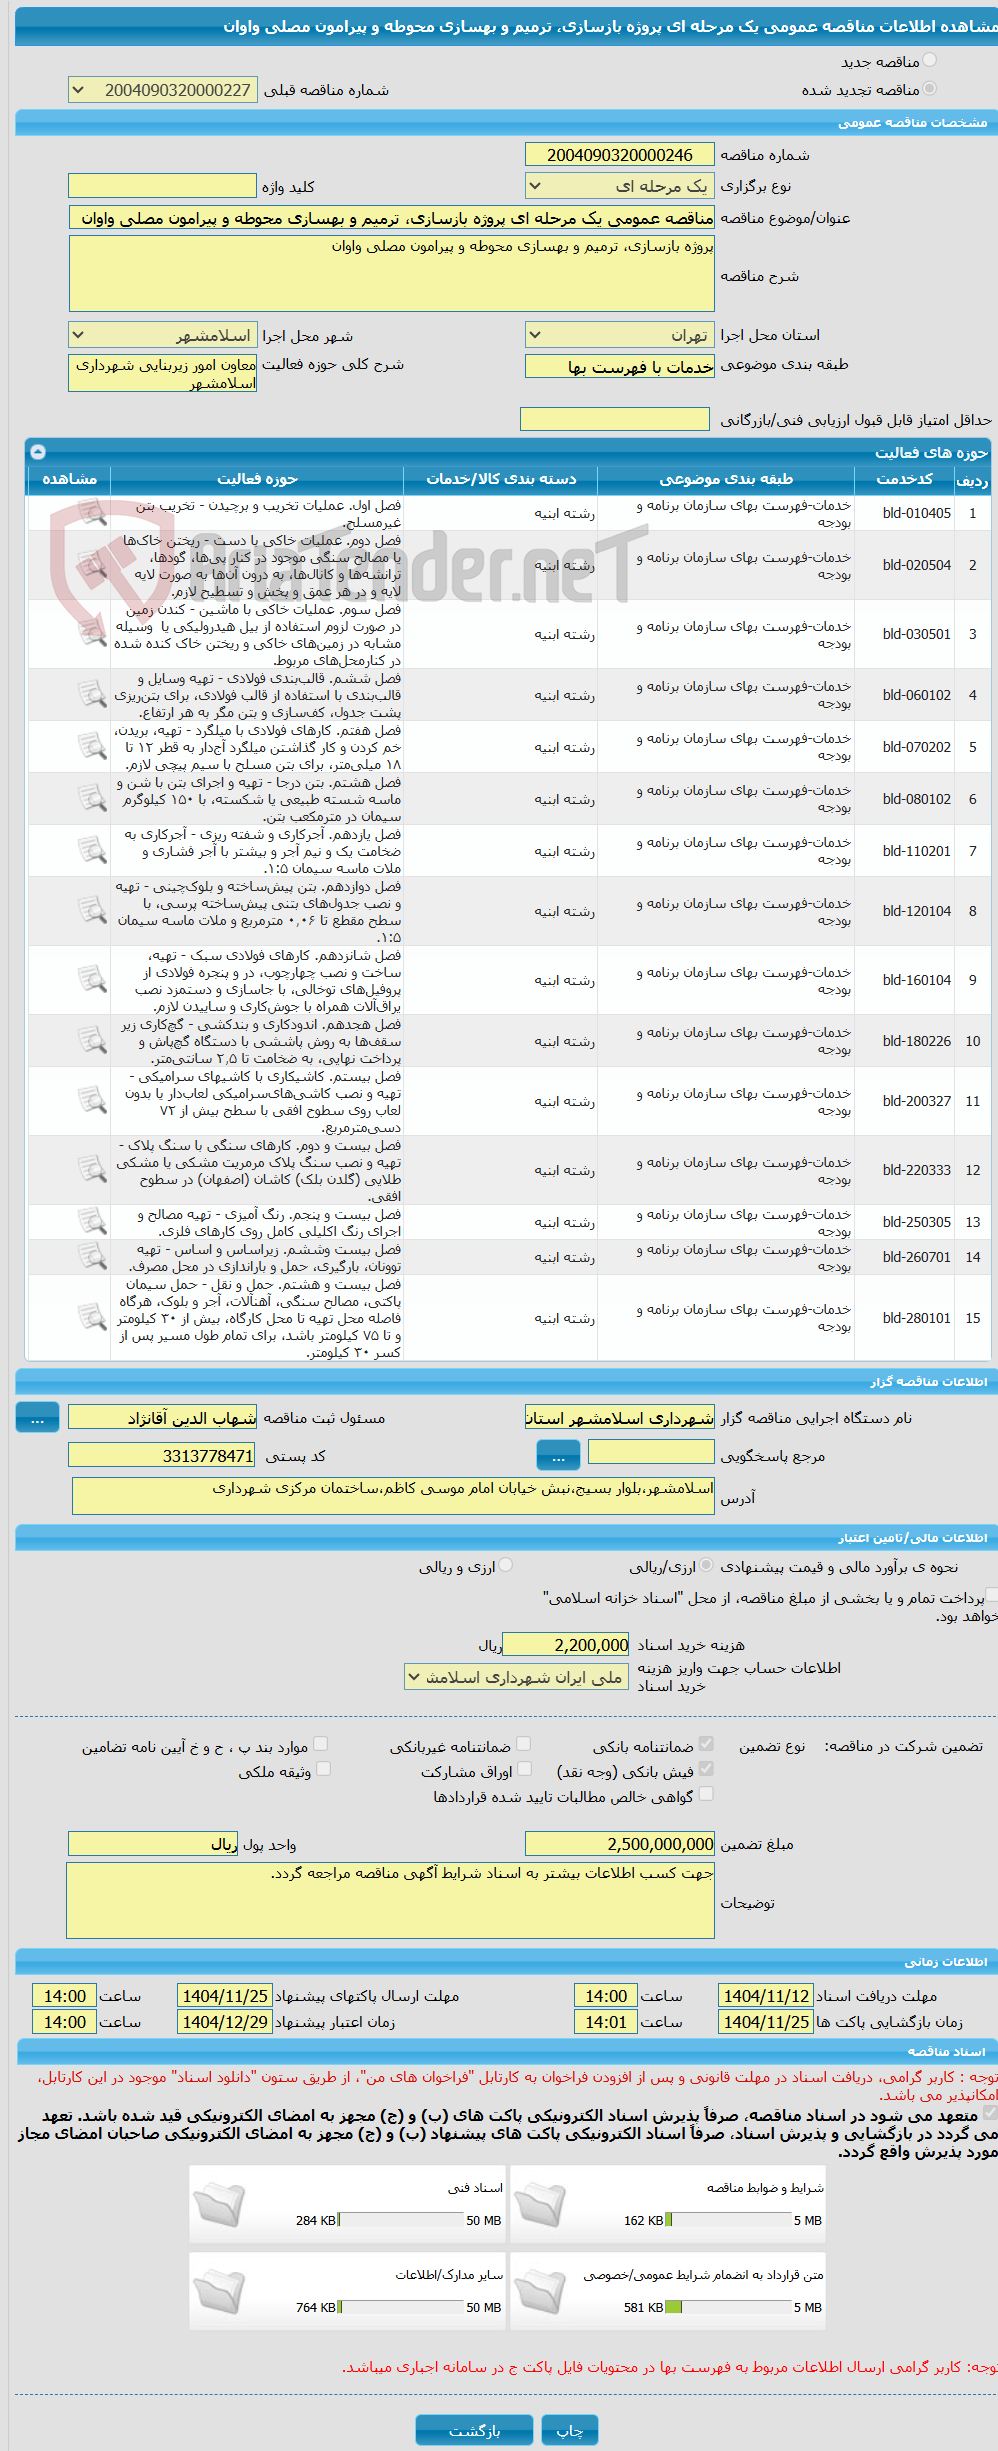Select the ارزی و ریالی radio option
Image resolution: width=998 pixels, height=2451 pixels.
[x=506, y=1566]
